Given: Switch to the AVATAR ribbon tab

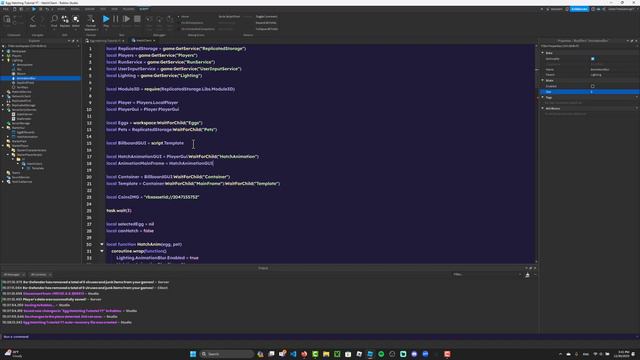Looking at the screenshot, I should pyautogui.click(x=89, y=9).
